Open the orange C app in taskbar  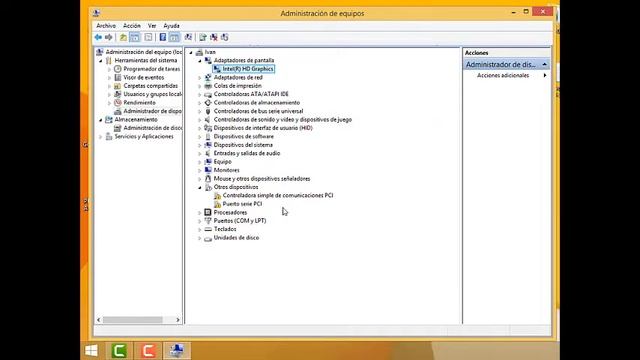[148, 351]
